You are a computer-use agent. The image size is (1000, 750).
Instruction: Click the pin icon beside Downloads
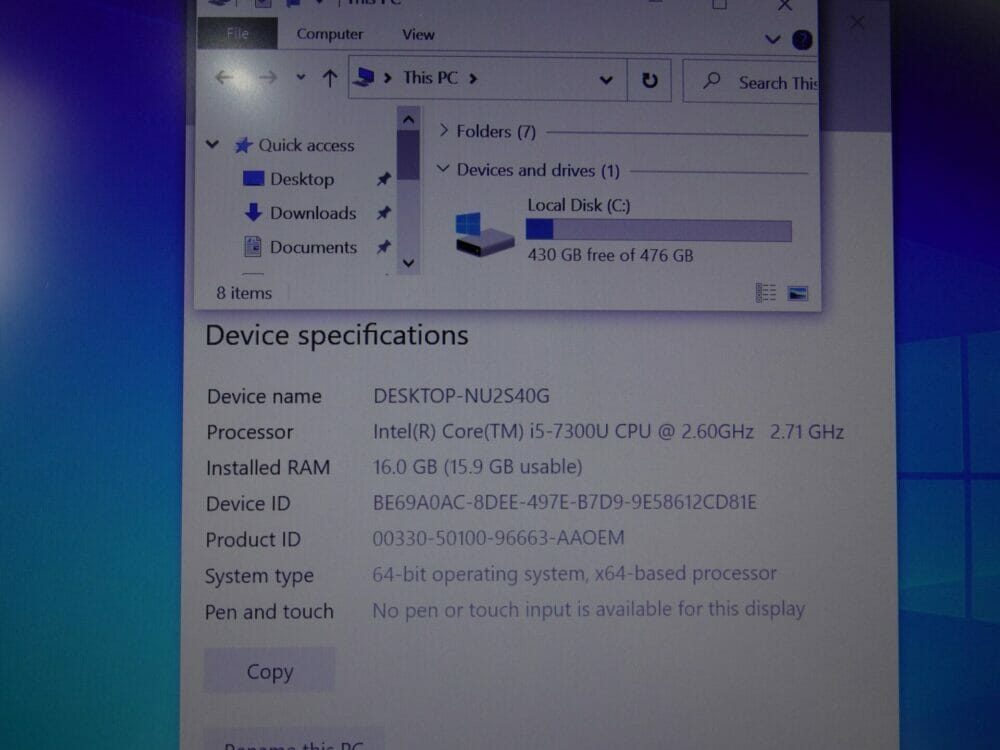[x=383, y=213]
